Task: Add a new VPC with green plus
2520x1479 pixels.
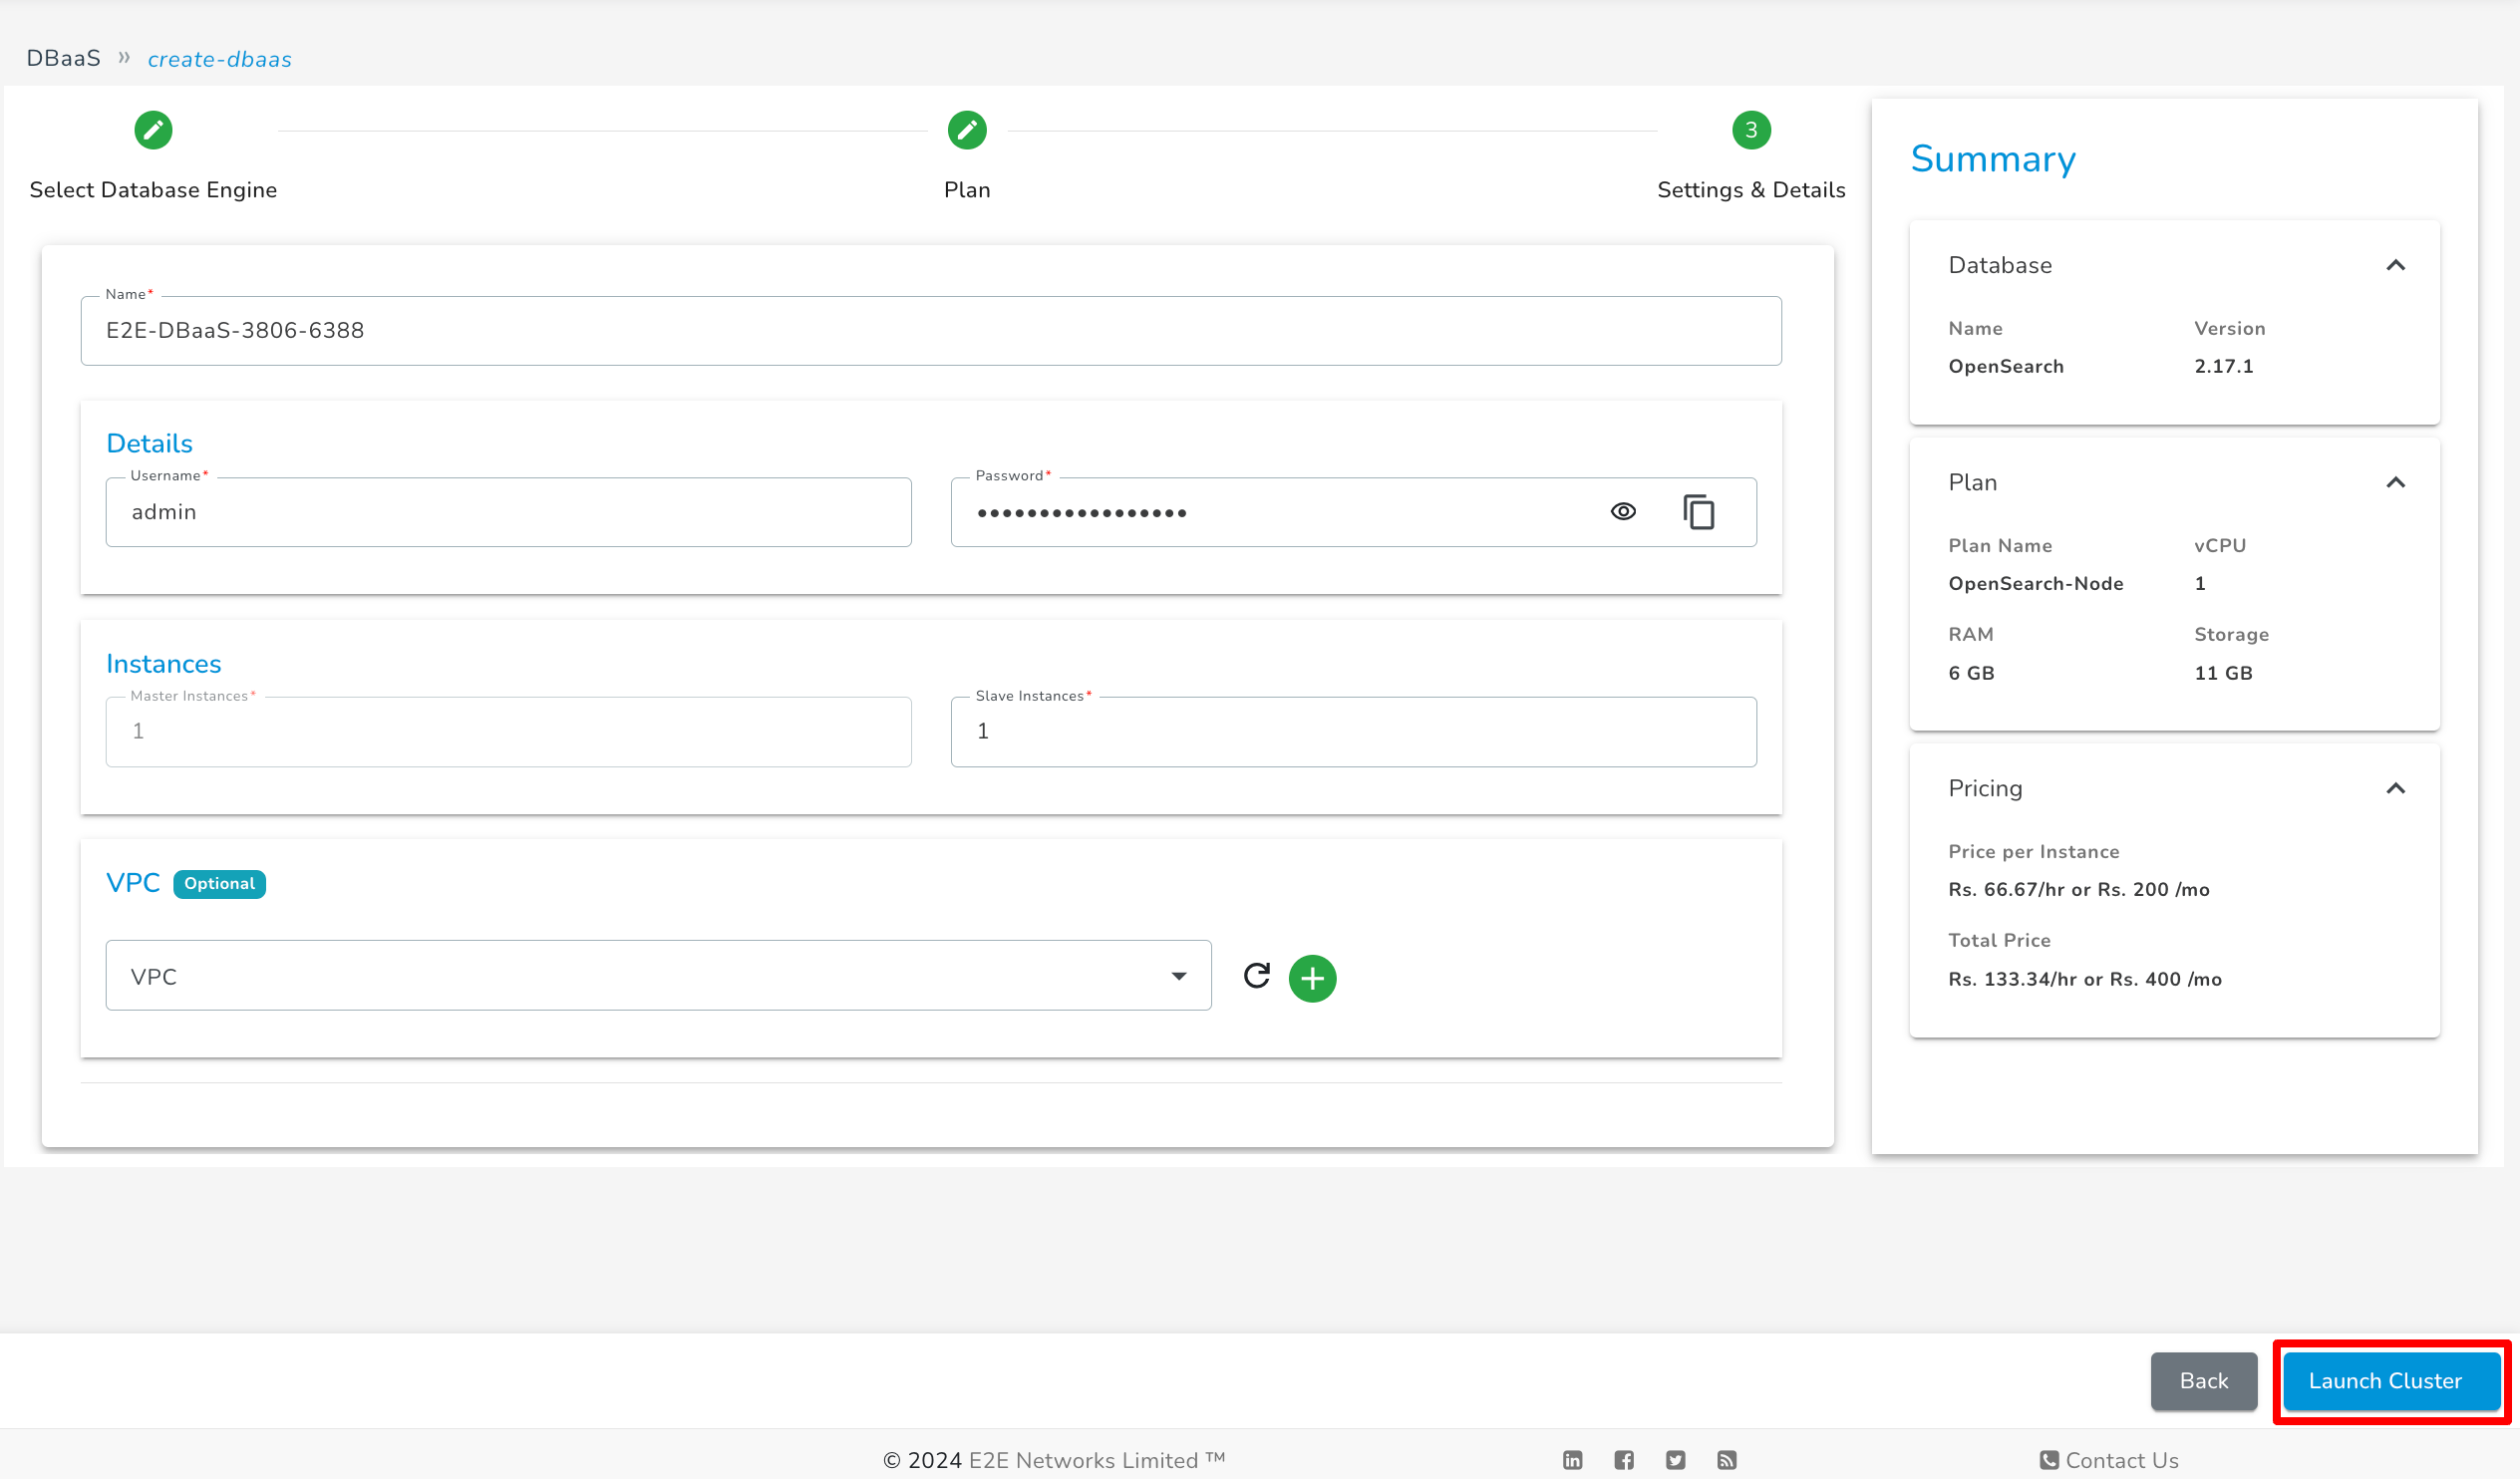Action: [x=1312, y=978]
